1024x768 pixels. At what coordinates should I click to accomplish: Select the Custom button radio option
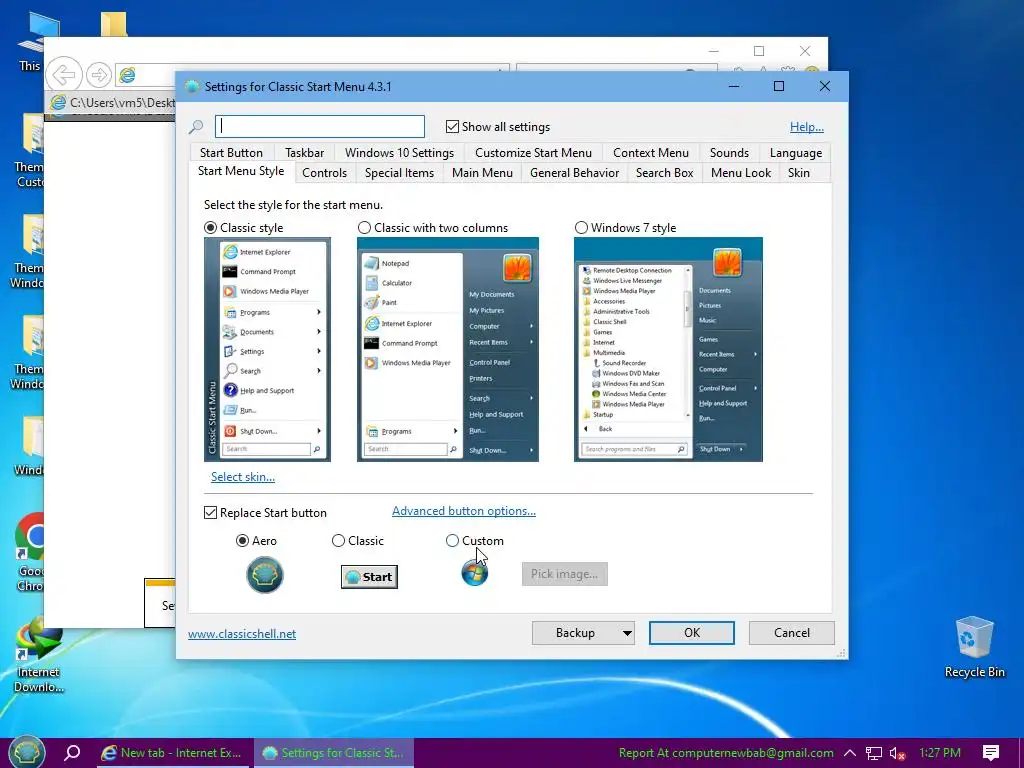point(452,541)
